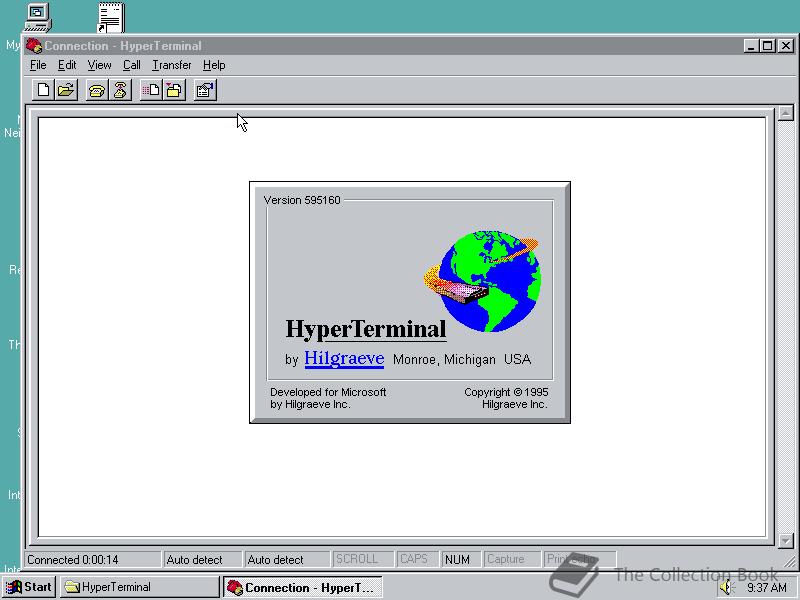Viewport: 800px width, 600px height.
Task: Click the Disconnect phone toolbar icon
Action: click(120, 90)
